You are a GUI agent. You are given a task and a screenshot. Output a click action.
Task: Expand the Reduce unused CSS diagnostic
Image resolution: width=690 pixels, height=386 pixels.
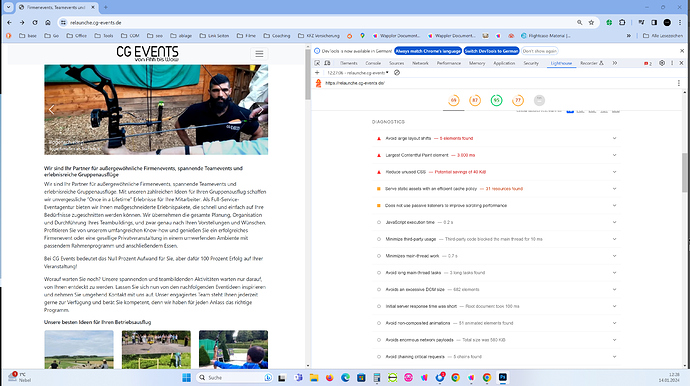click(496, 172)
